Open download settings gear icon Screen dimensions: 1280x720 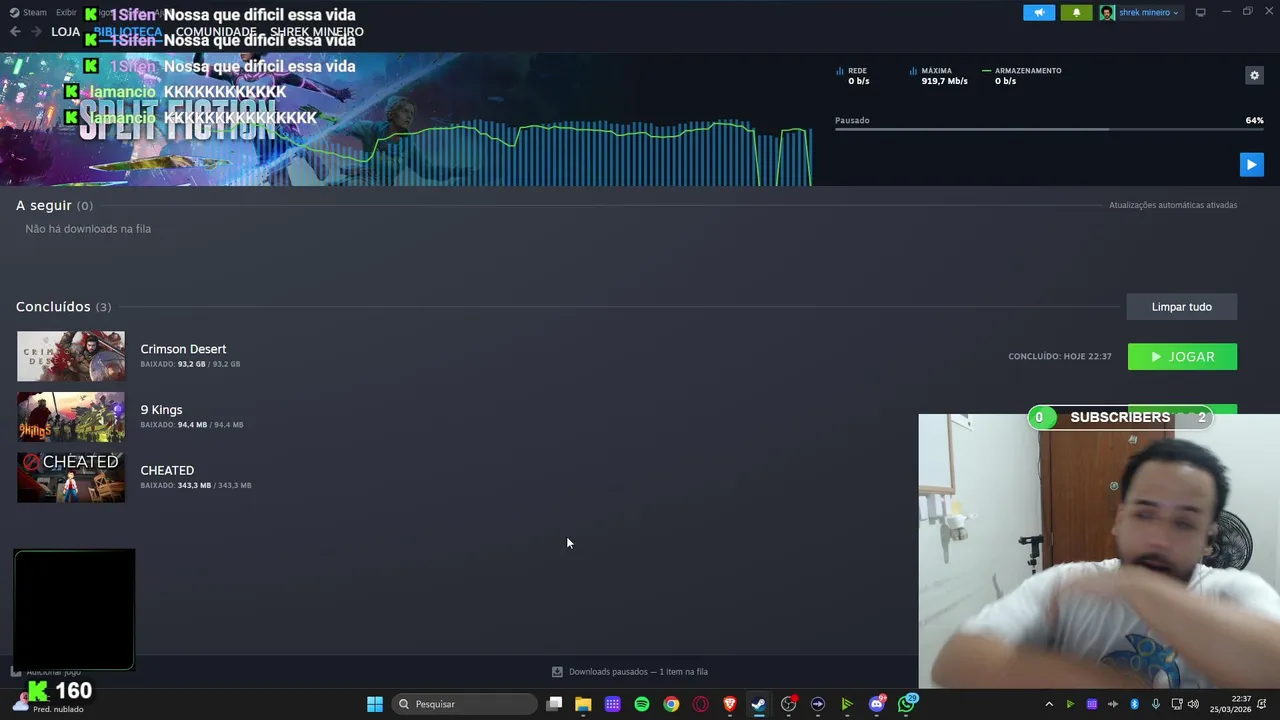tap(1254, 75)
